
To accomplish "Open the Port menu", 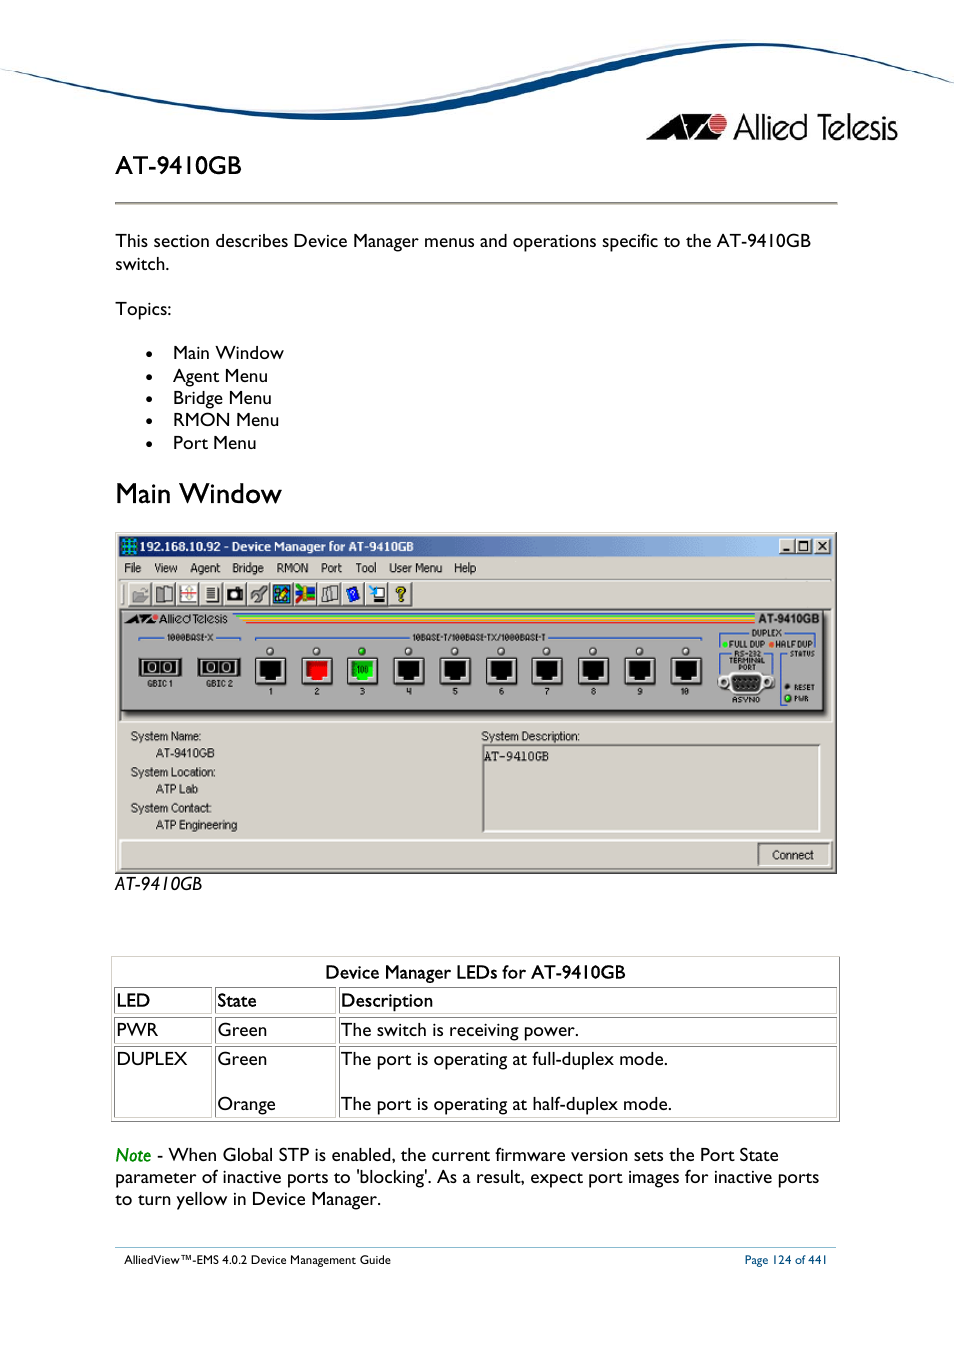I will 331,568.
